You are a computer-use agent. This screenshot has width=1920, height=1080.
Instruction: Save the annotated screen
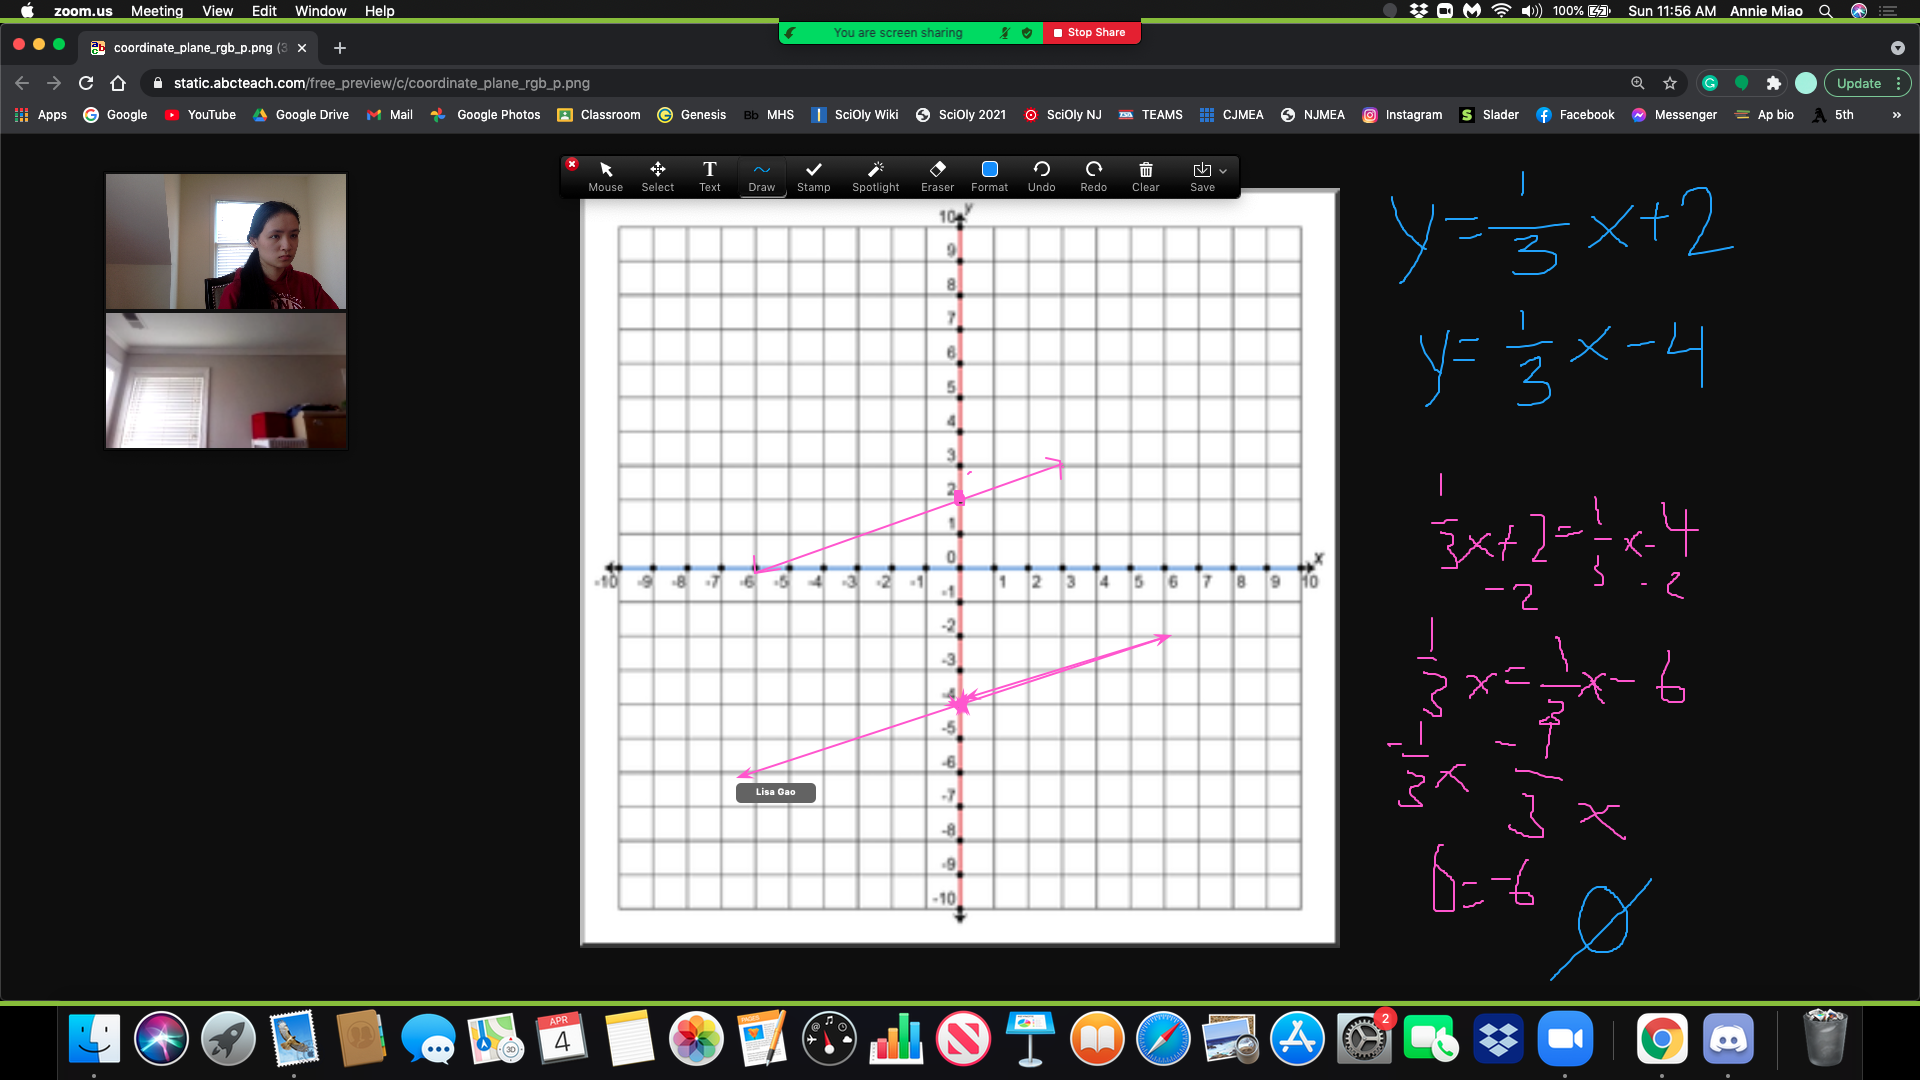[1202, 176]
